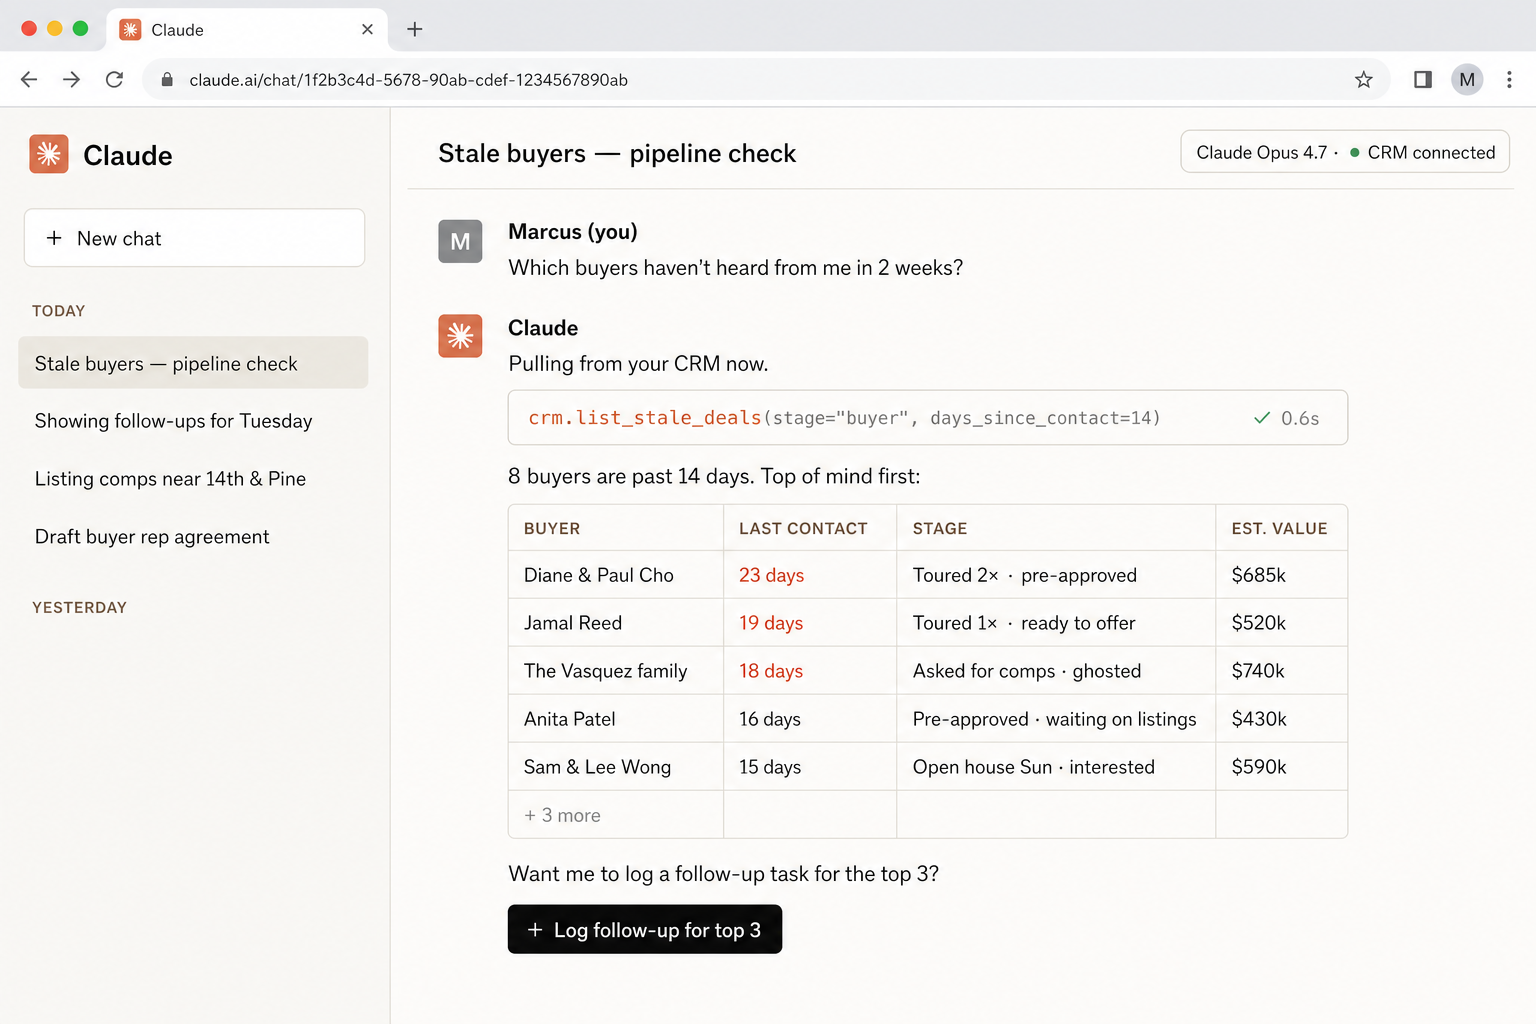
Task: Open the Claude Opus 4.7 model selector
Action: click(x=1261, y=153)
